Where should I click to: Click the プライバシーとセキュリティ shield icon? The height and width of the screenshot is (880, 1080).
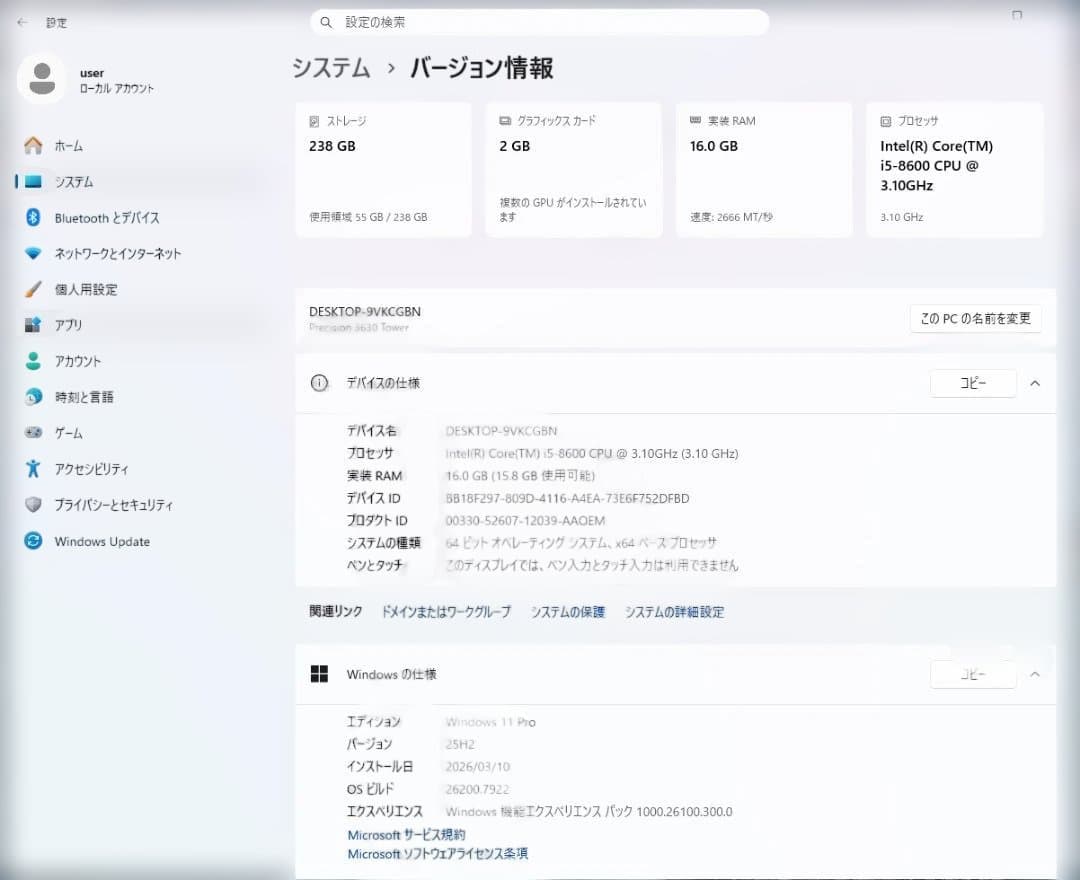coord(33,505)
